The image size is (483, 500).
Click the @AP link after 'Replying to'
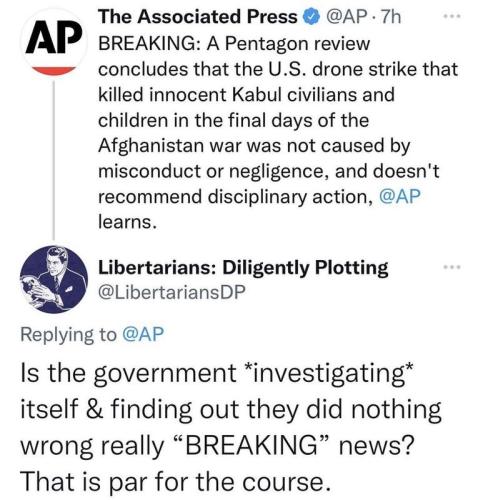point(143,334)
